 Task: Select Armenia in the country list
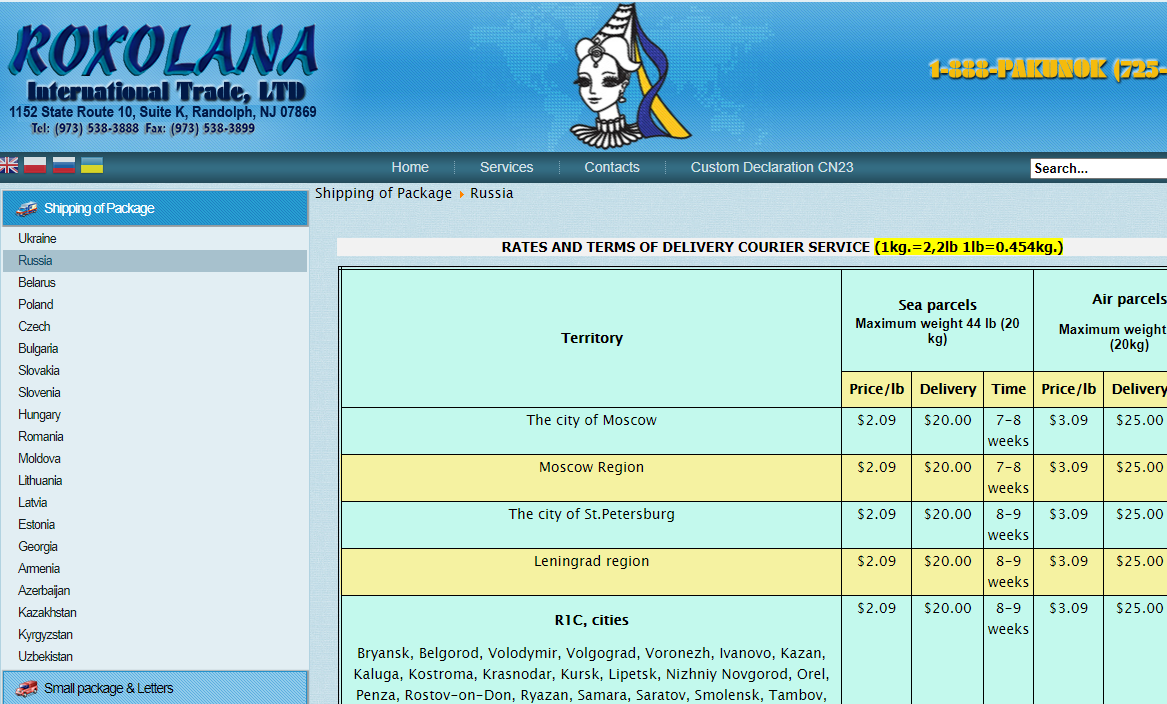coord(39,569)
